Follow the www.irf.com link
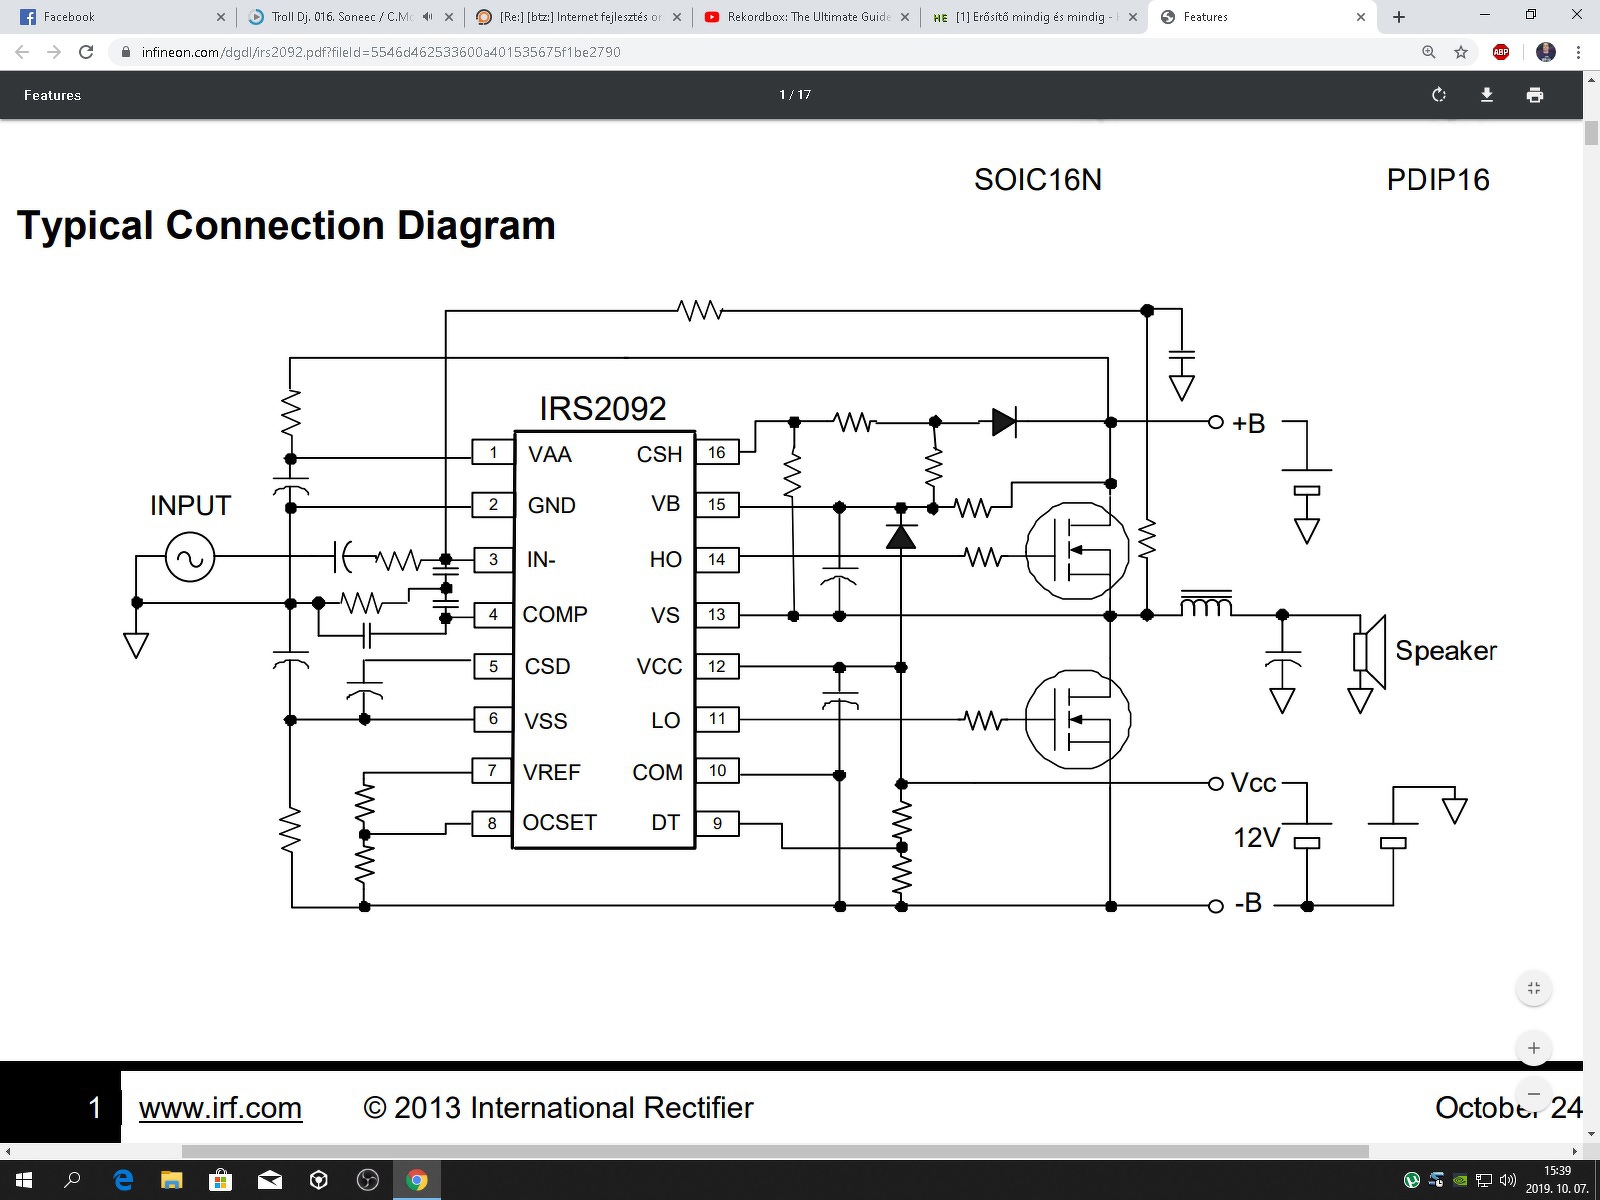This screenshot has width=1600, height=1200. 220,1108
